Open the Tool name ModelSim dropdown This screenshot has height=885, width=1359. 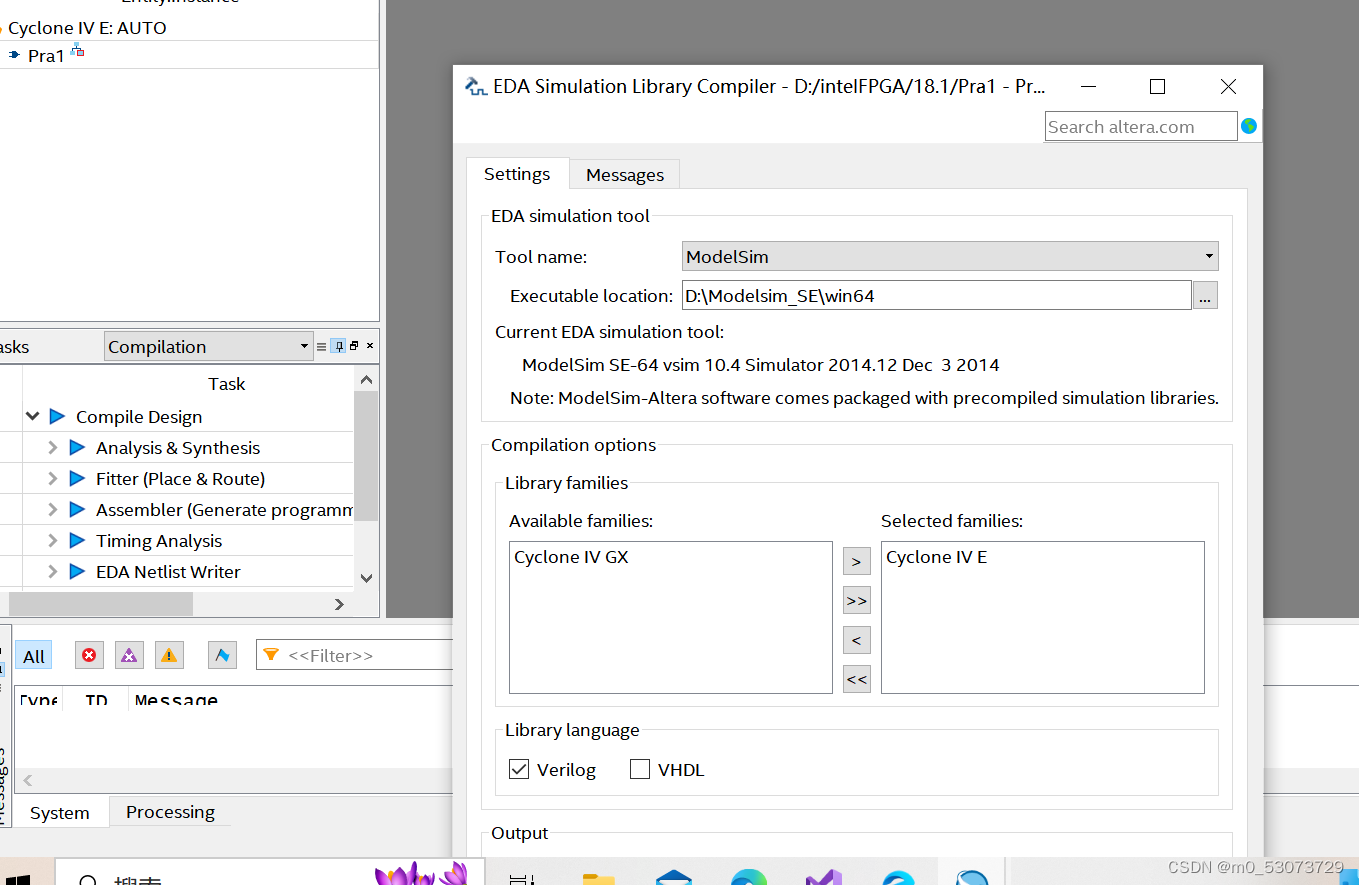click(950, 256)
